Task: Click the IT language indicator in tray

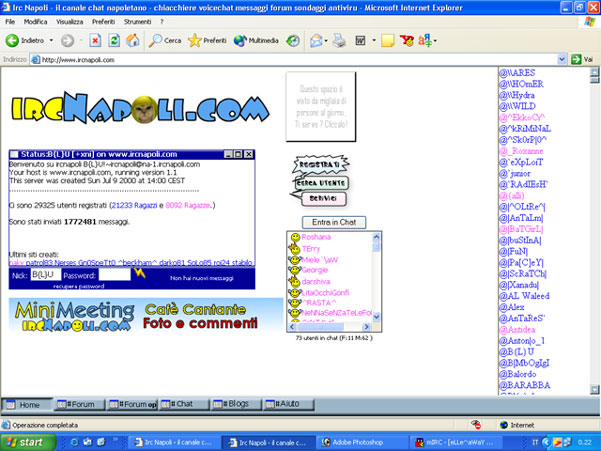Action: click(535, 443)
